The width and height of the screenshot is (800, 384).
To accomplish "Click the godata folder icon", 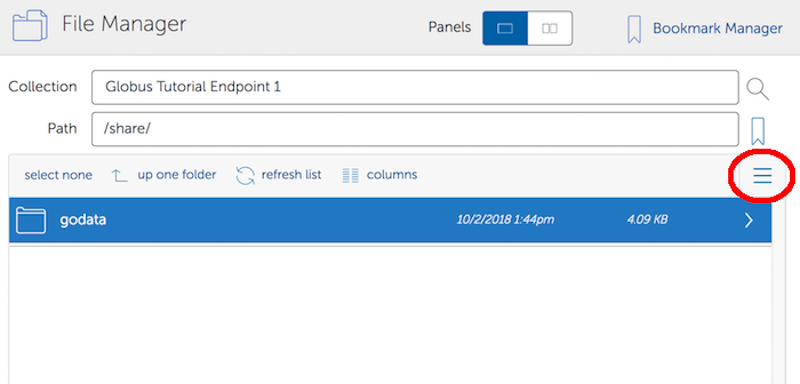I will (x=31, y=220).
